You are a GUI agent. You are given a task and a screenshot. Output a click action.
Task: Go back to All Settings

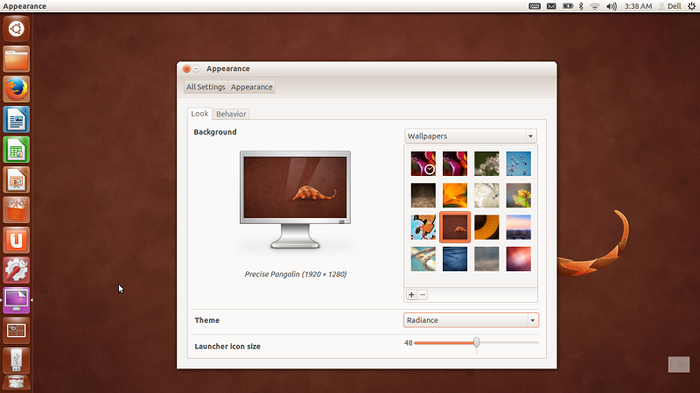[206, 87]
